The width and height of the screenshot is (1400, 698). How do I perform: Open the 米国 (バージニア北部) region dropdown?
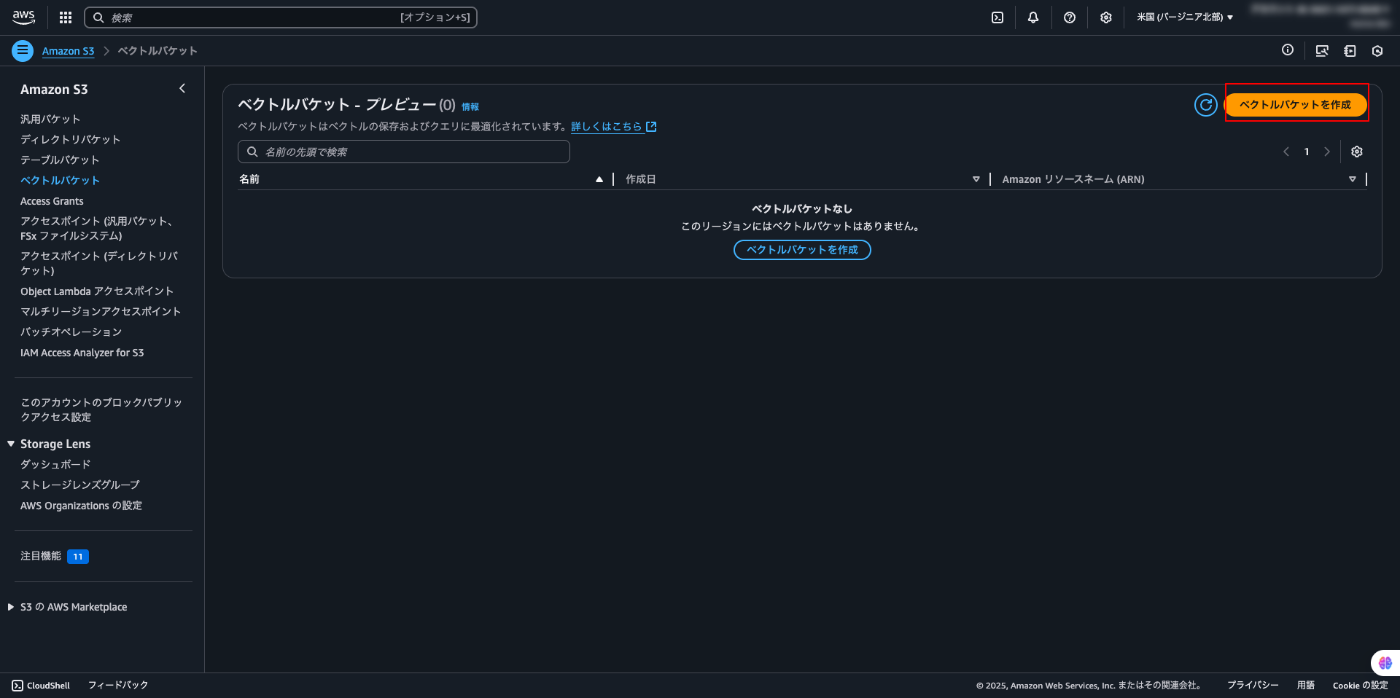(1185, 17)
